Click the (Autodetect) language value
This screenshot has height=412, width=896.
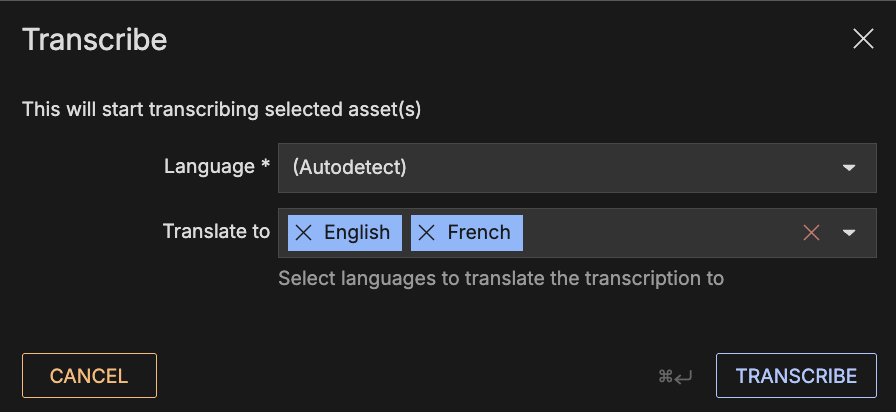(x=349, y=168)
